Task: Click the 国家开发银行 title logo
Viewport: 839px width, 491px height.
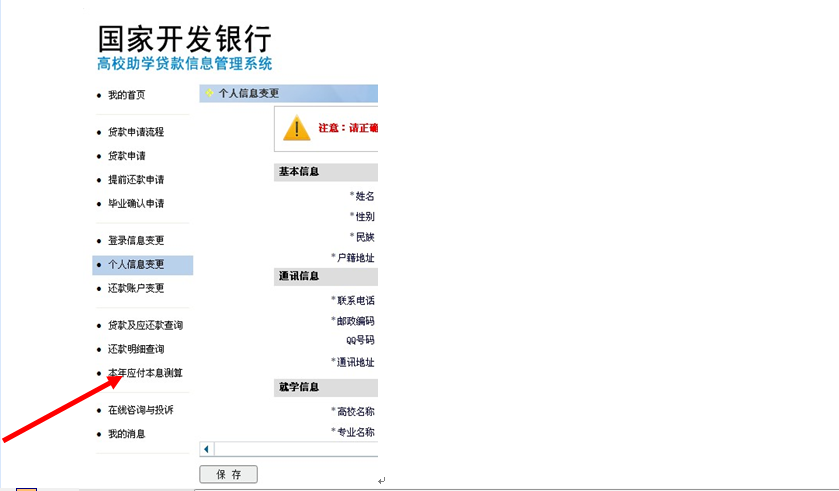Action: pyautogui.click(x=184, y=38)
